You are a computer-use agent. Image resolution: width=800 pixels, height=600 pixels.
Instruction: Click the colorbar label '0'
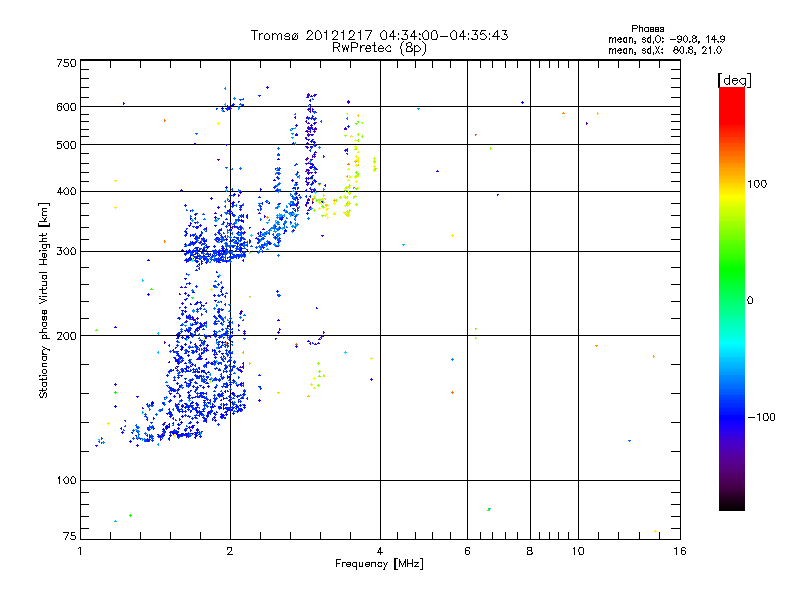click(x=750, y=301)
